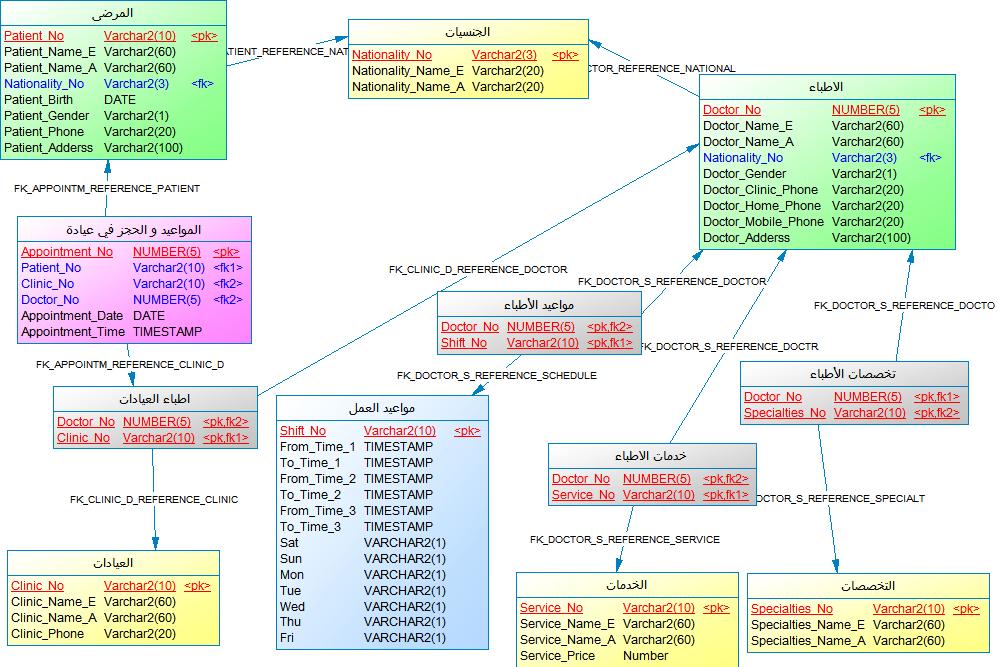Select the الجنسيات nationalities table title

point(467,32)
